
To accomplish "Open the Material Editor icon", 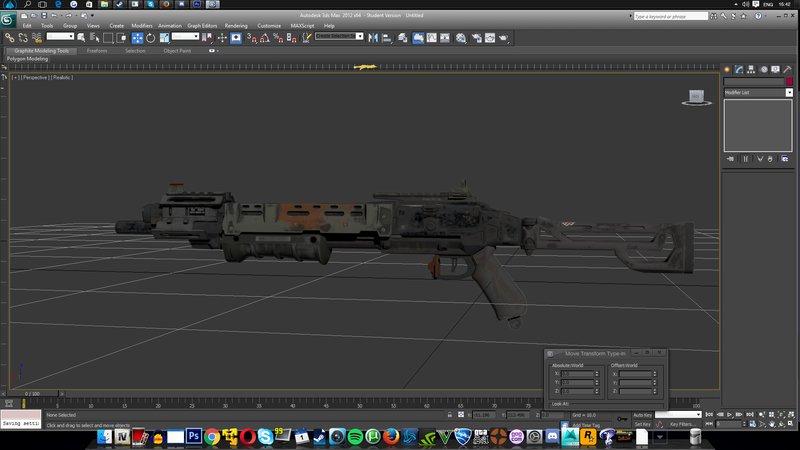I will (461, 38).
